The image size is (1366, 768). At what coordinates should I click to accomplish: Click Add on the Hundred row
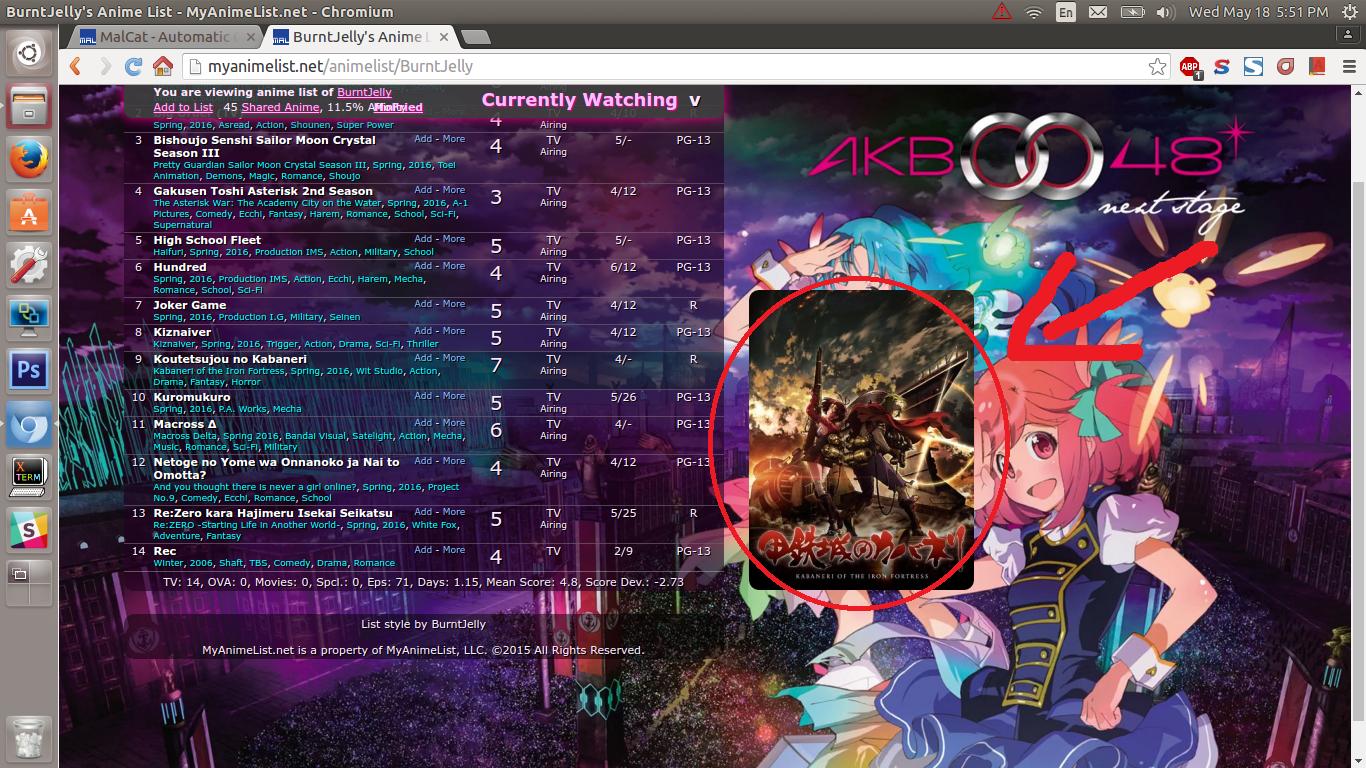[423, 266]
